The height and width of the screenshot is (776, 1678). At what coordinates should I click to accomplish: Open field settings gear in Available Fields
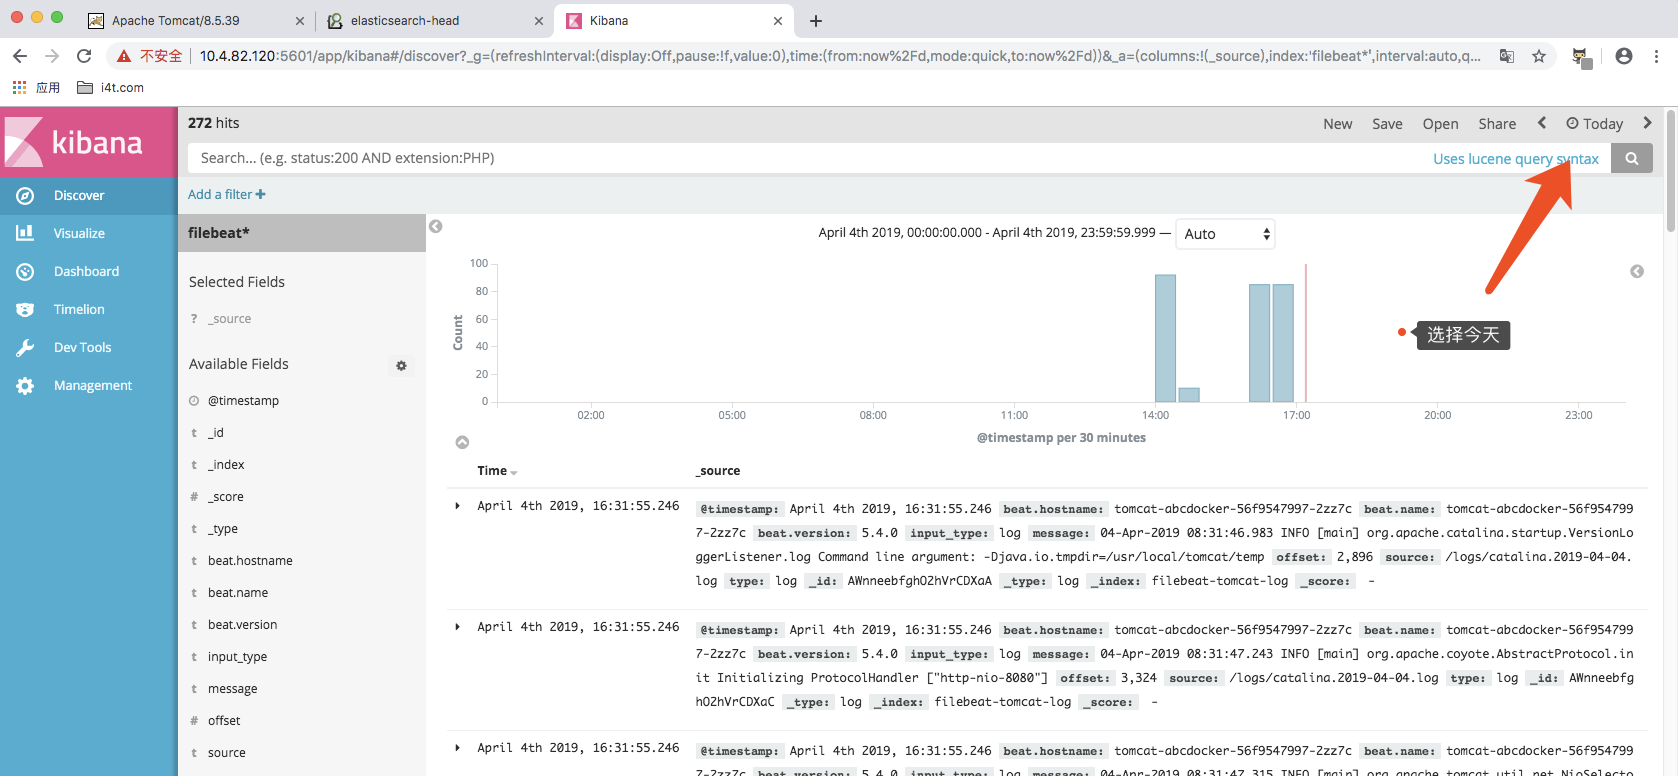point(401,365)
